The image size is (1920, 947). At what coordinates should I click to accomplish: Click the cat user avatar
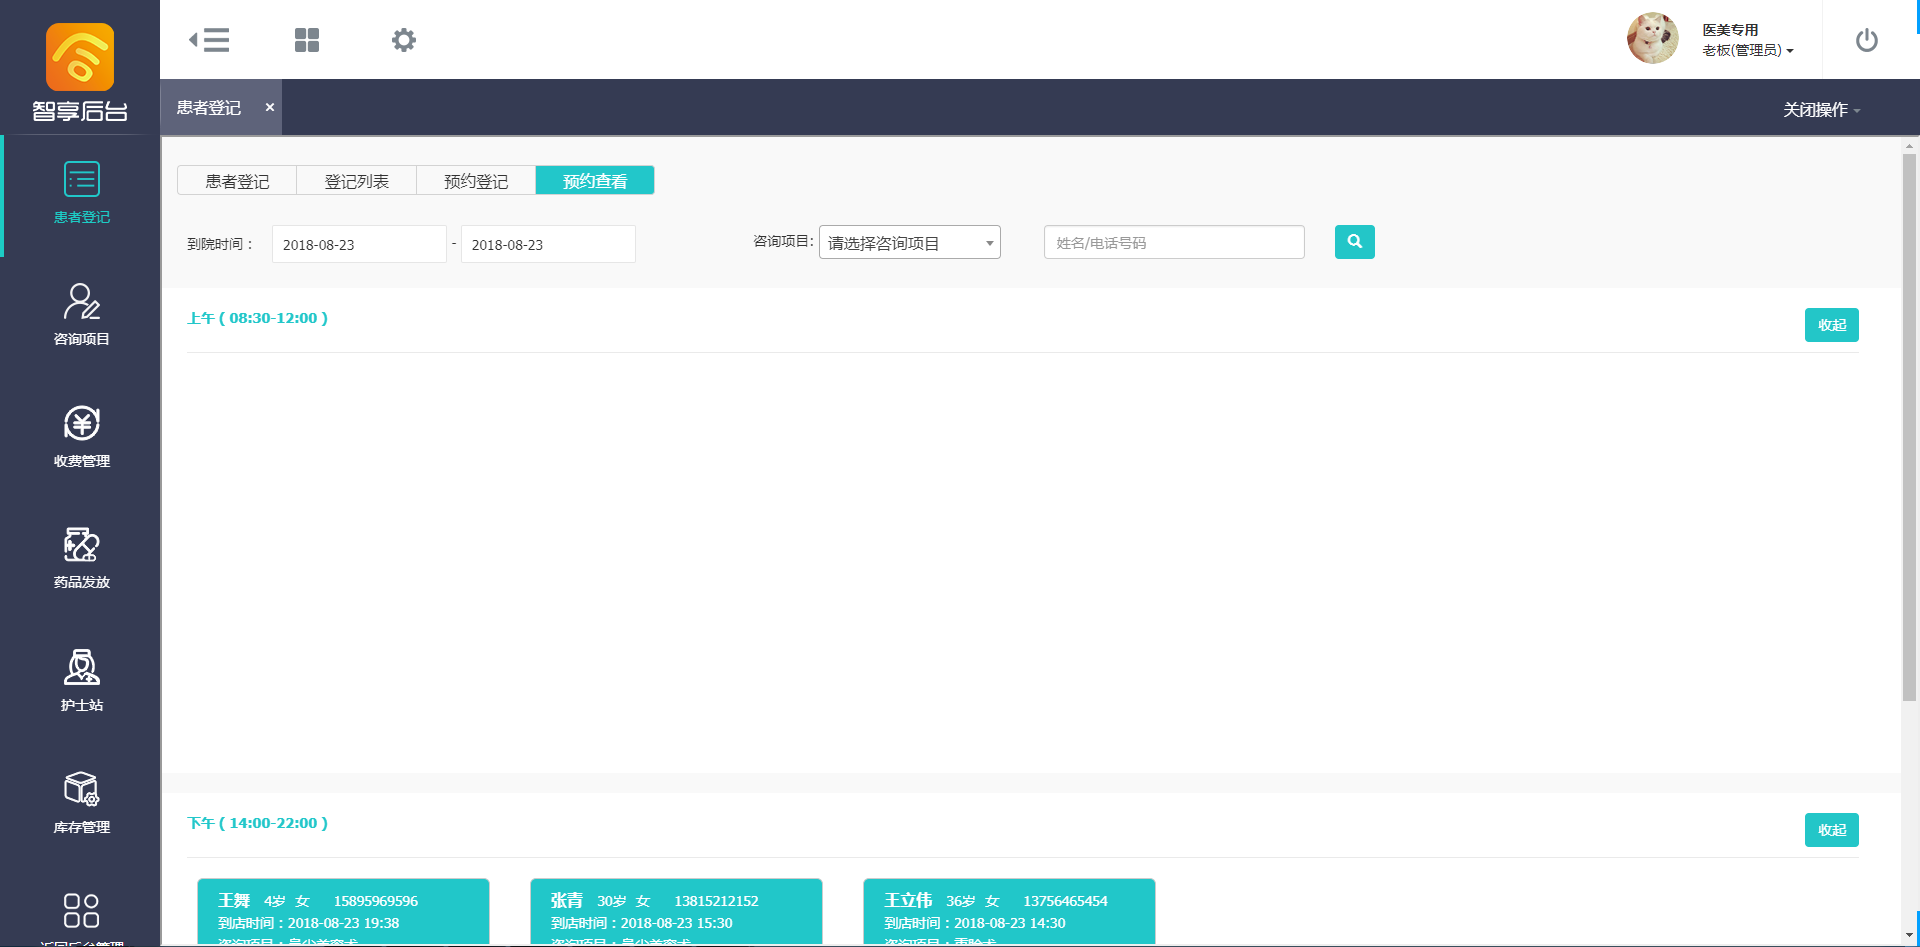[1653, 39]
